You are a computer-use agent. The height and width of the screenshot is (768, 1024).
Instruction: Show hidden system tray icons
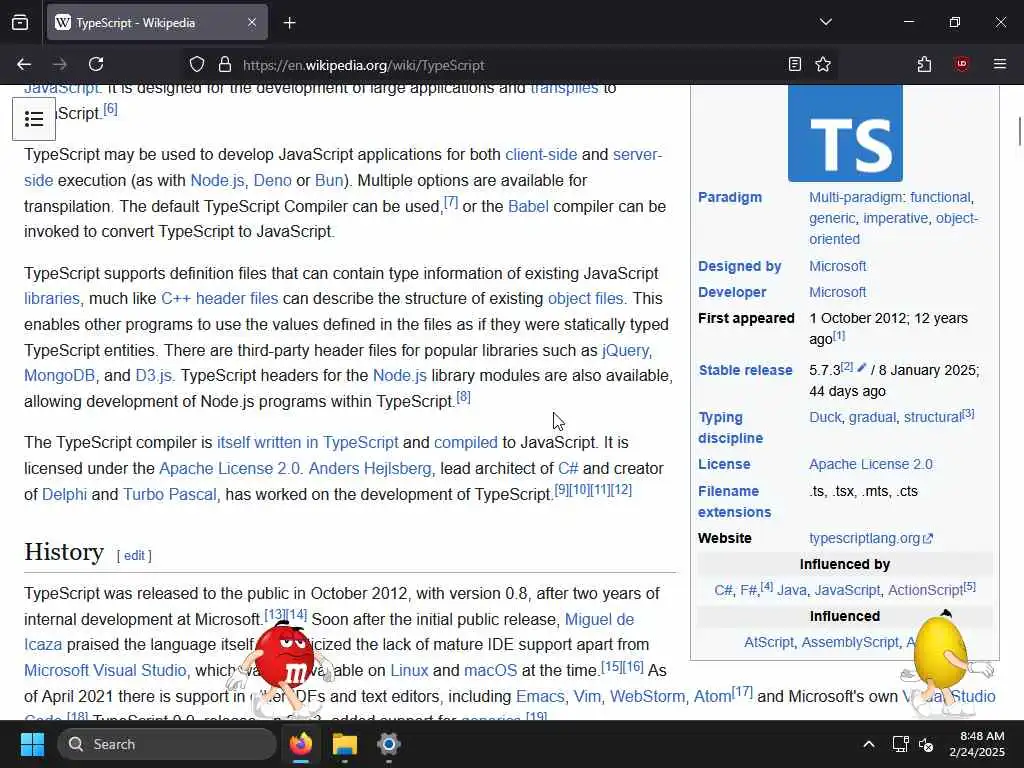(x=869, y=744)
